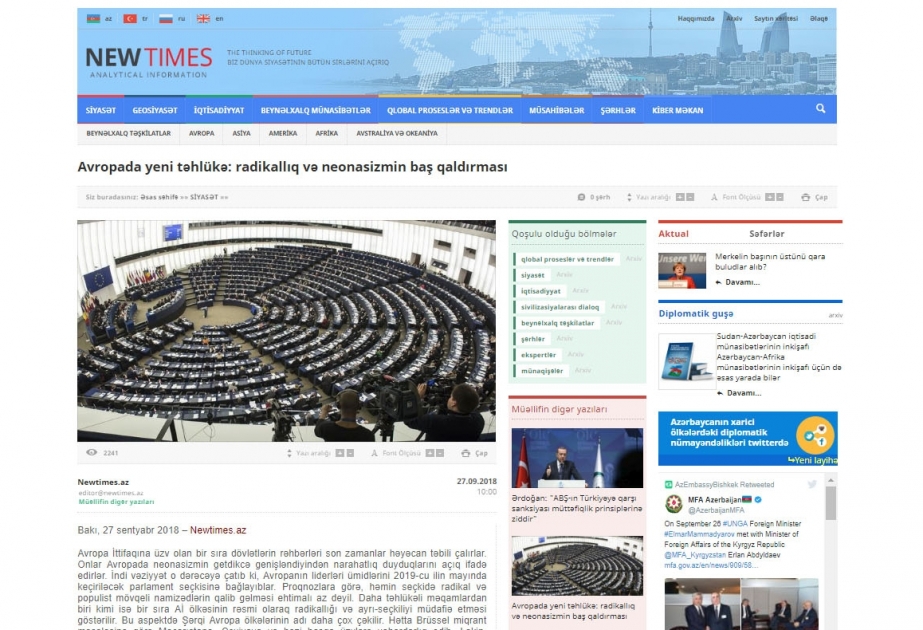Decrease font size in top article toolbar
Screen dimensions: 923x630
(779, 197)
